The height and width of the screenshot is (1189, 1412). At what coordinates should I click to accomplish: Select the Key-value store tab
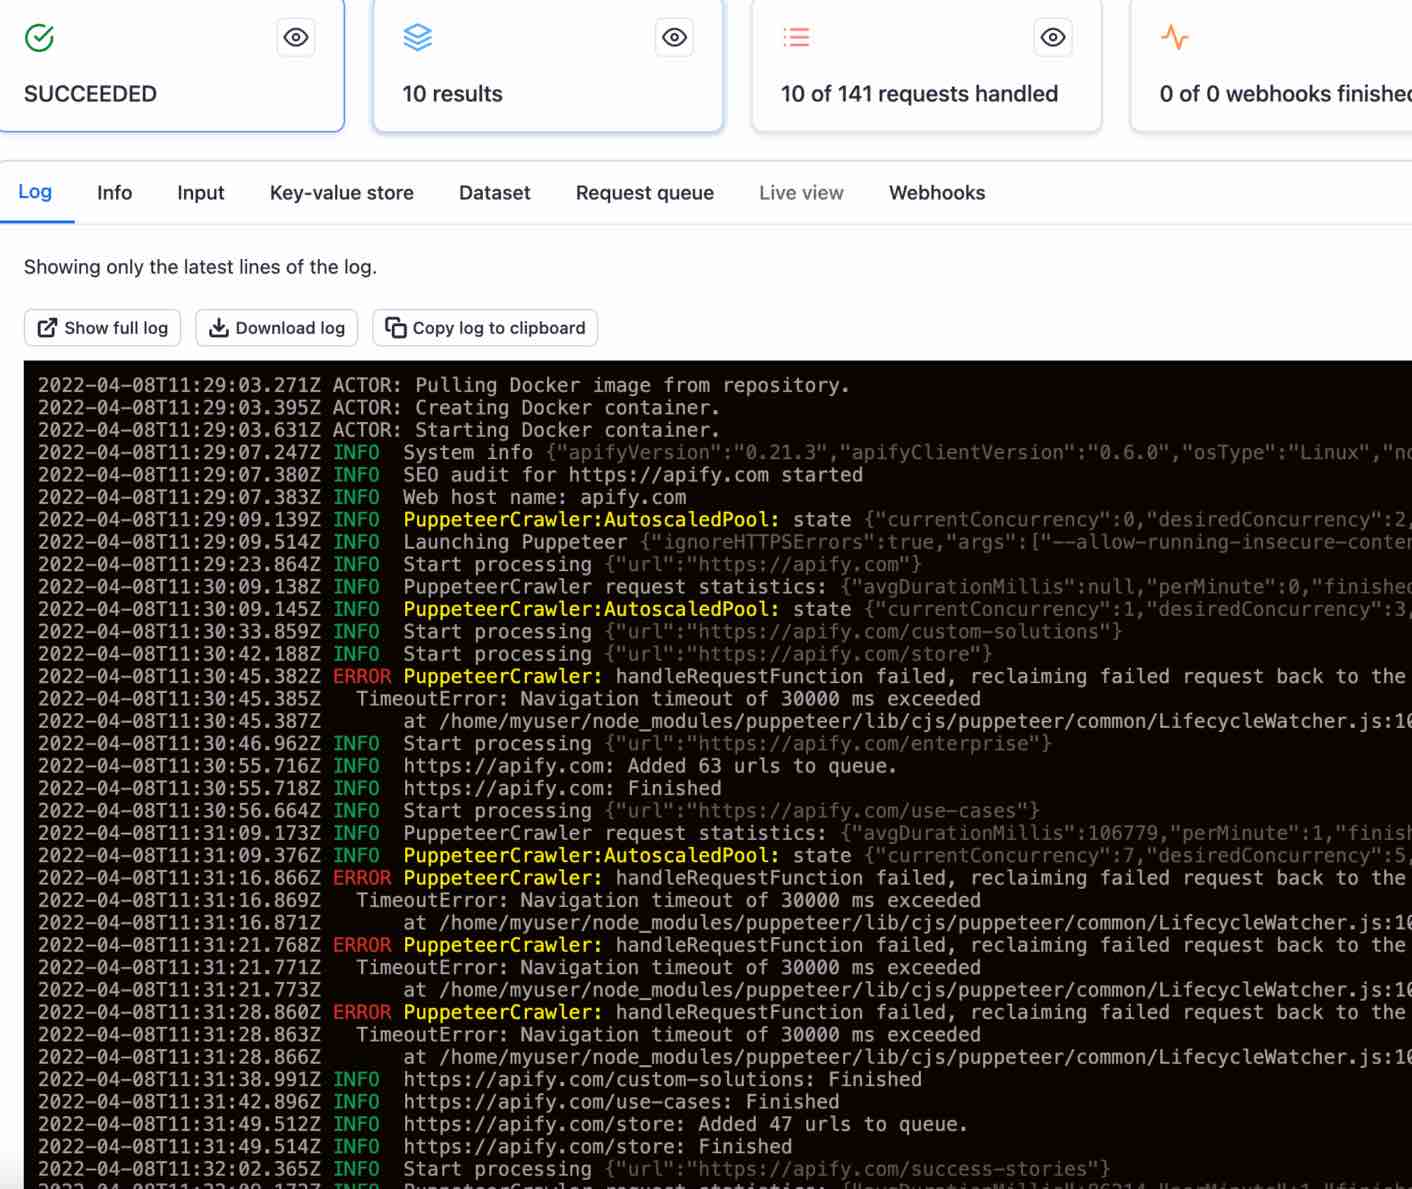[x=341, y=193]
